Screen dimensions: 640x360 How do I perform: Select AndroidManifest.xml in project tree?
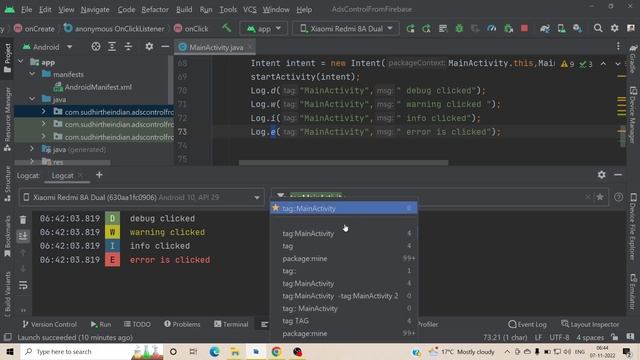pyautogui.click(x=98, y=87)
